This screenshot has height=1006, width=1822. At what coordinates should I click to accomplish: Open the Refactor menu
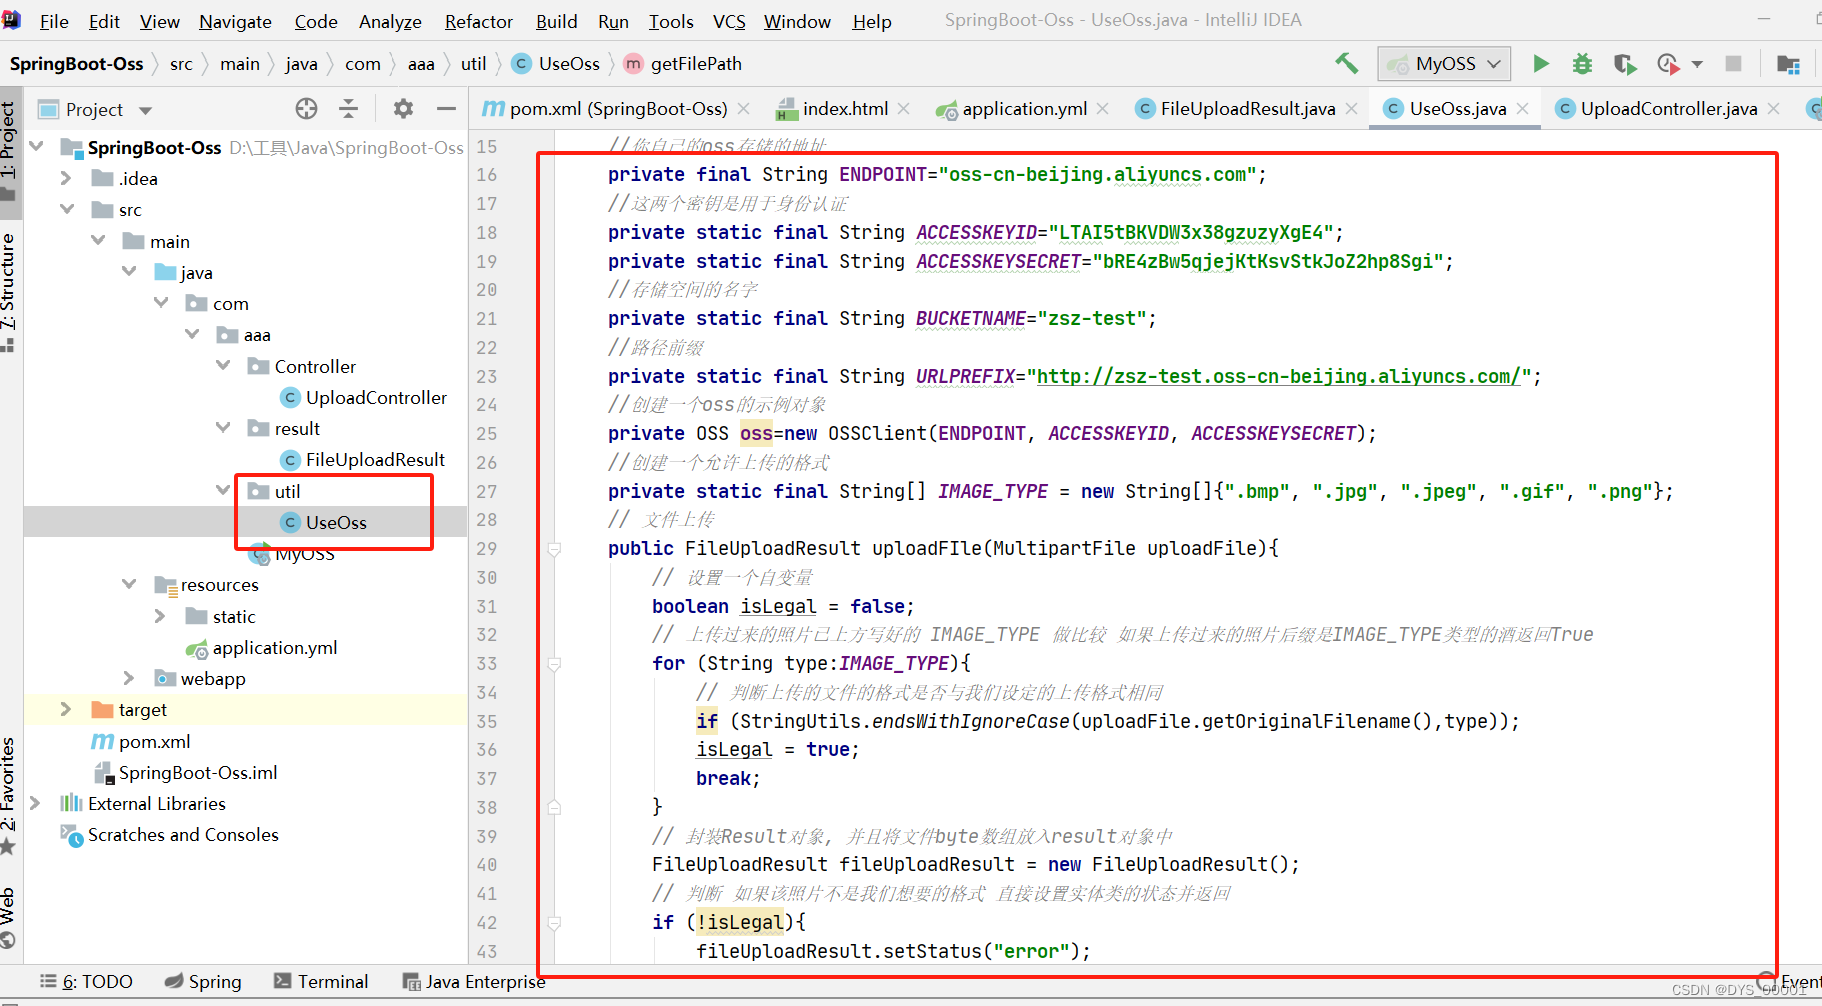pyautogui.click(x=479, y=21)
